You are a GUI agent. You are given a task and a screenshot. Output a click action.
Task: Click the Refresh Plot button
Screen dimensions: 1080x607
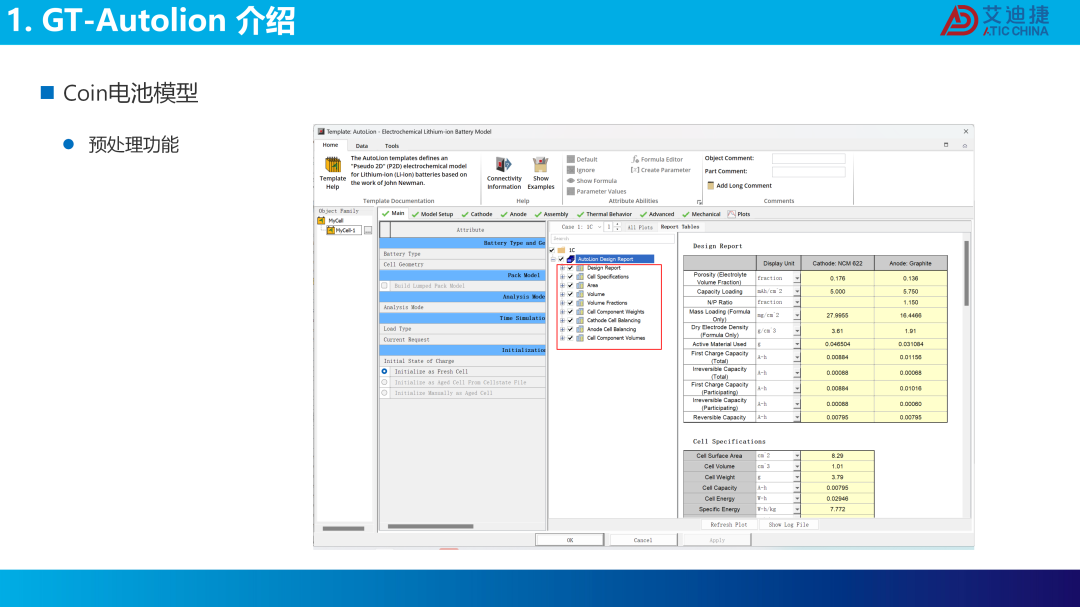click(x=729, y=525)
